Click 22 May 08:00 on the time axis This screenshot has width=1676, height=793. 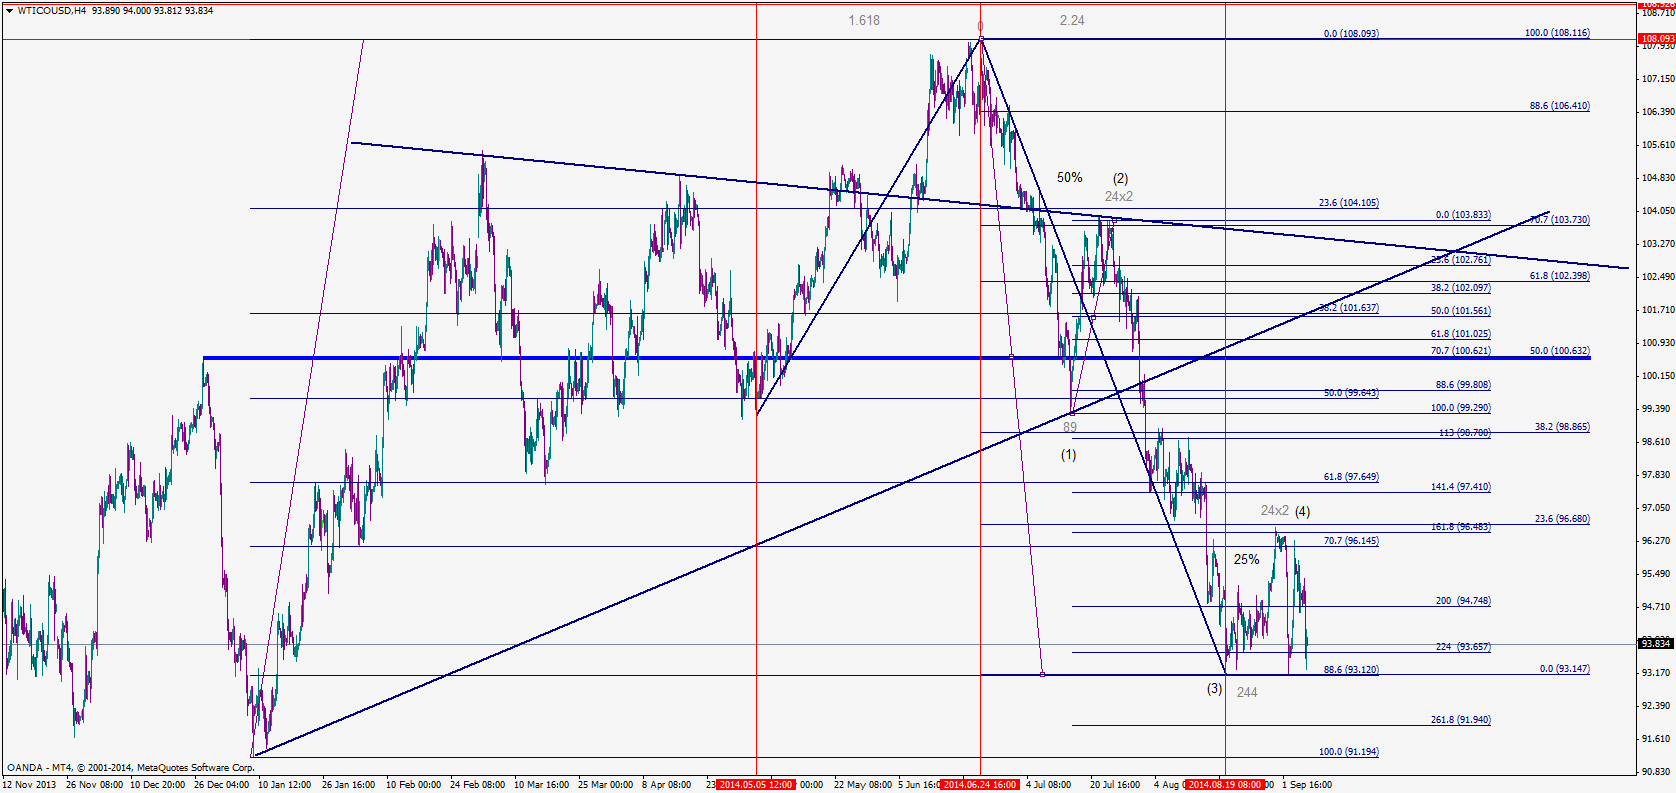point(862,785)
